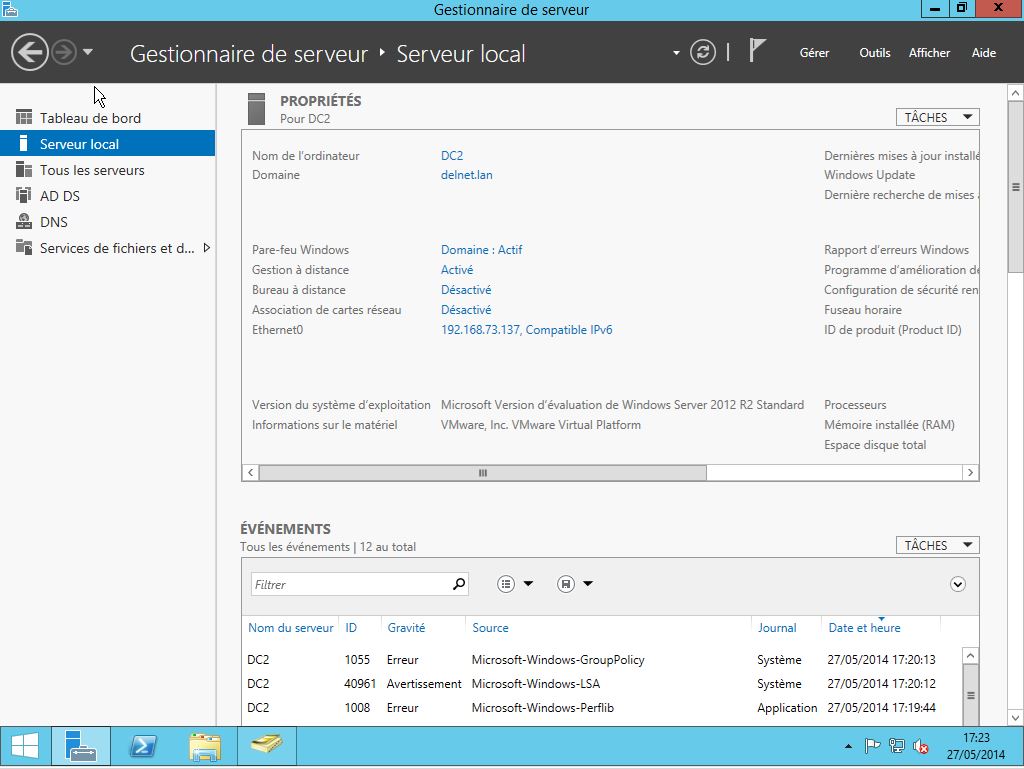The height and width of the screenshot is (769, 1024).
Task: Click the properties scroll left arrow
Action: click(251, 473)
